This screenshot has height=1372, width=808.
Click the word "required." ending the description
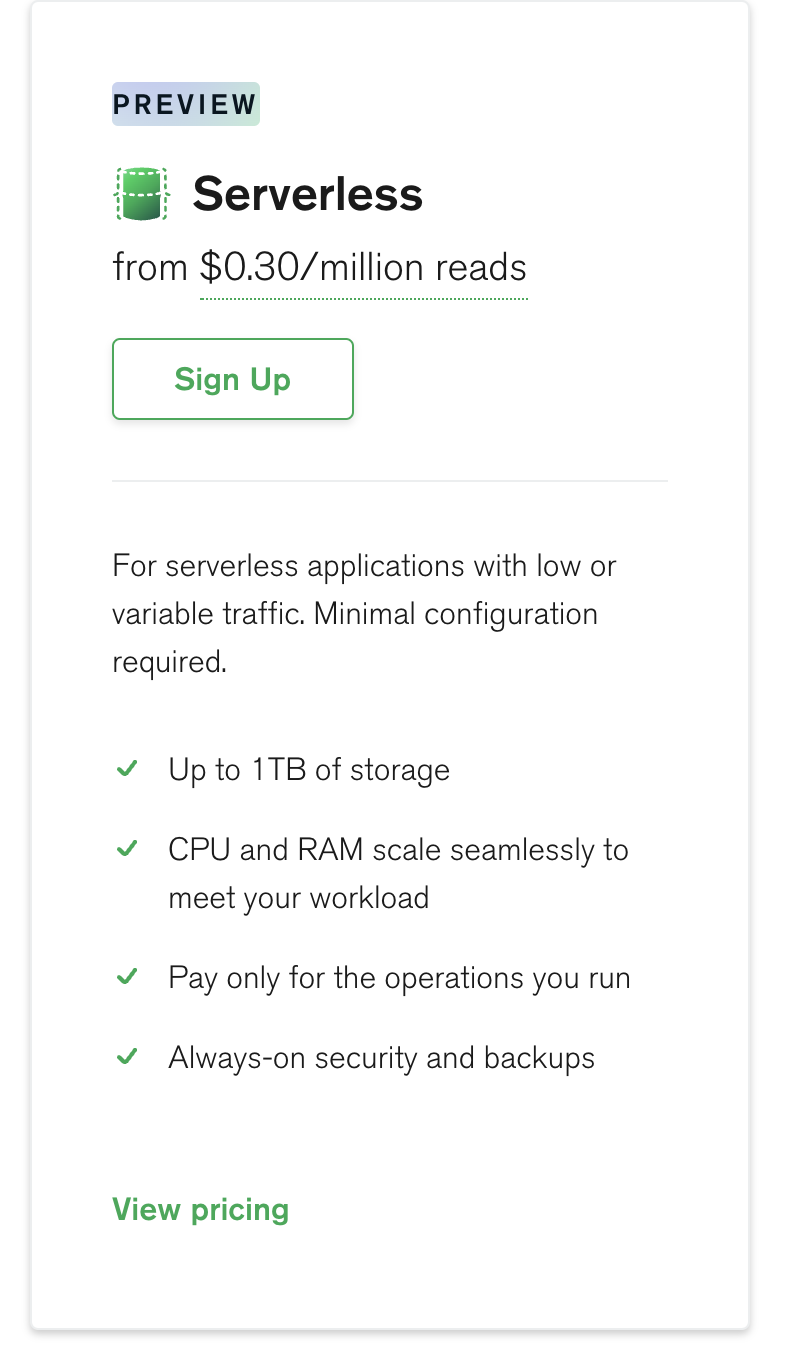(169, 661)
